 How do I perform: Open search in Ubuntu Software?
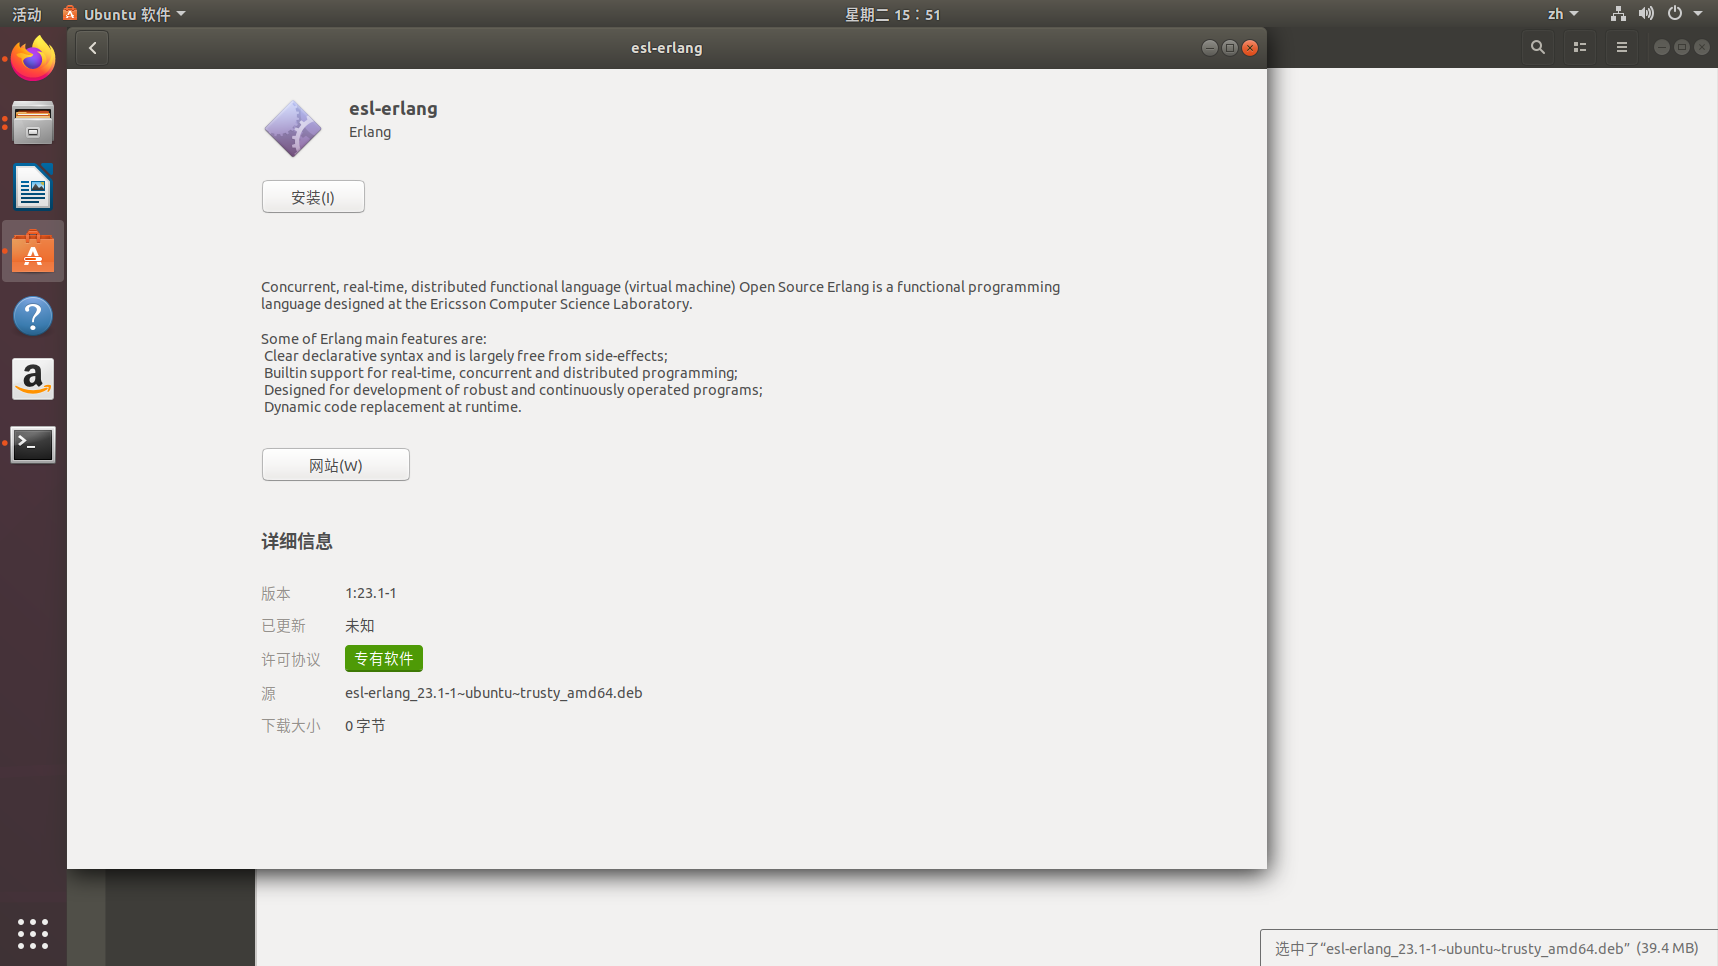[1537, 47]
